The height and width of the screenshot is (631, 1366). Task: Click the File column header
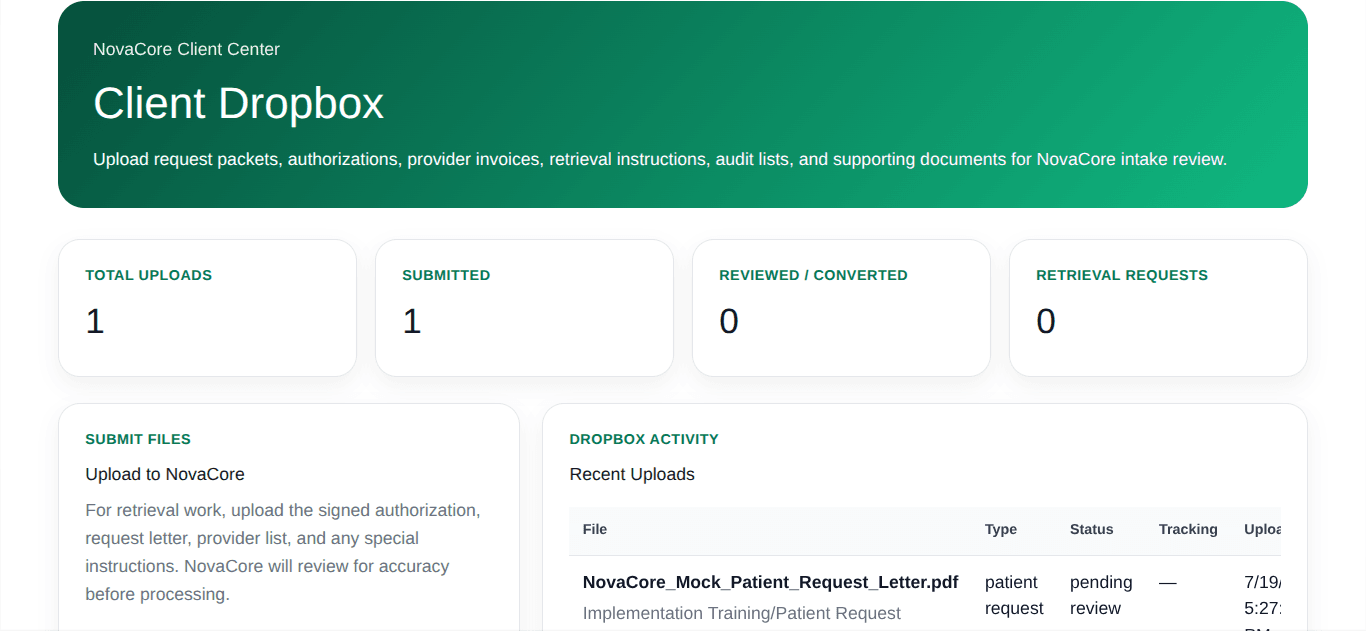pyautogui.click(x=595, y=529)
